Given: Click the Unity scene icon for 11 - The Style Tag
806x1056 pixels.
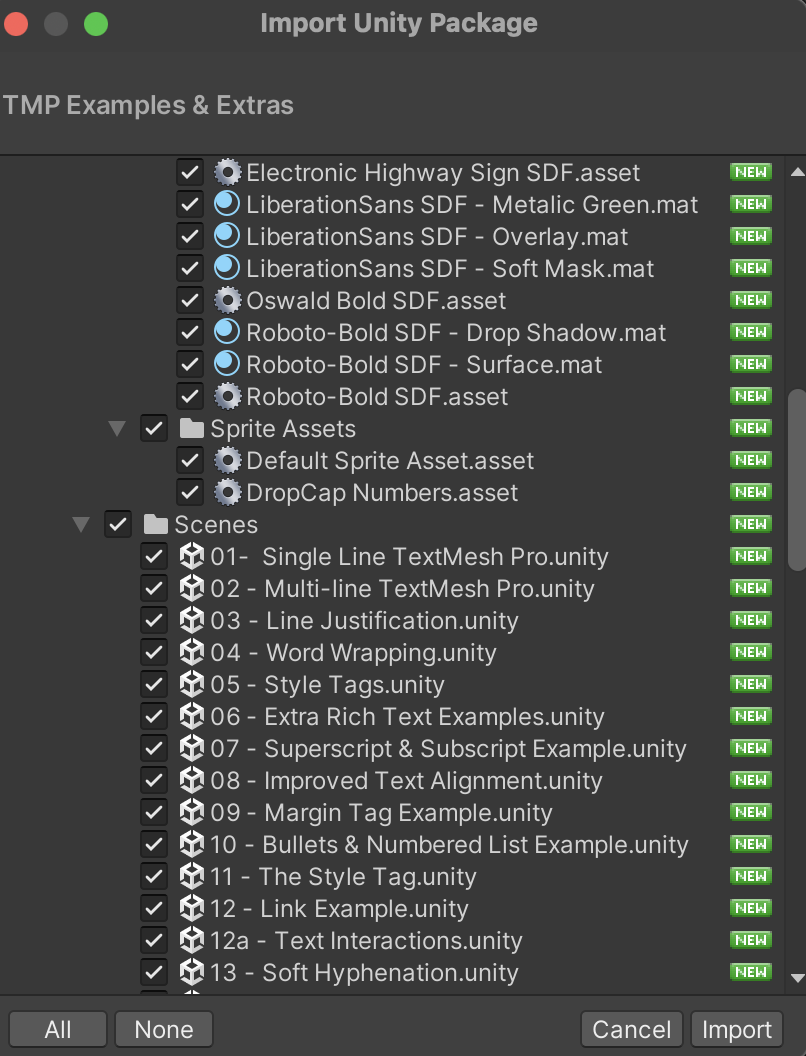Looking at the screenshot, I should point(192,876).
